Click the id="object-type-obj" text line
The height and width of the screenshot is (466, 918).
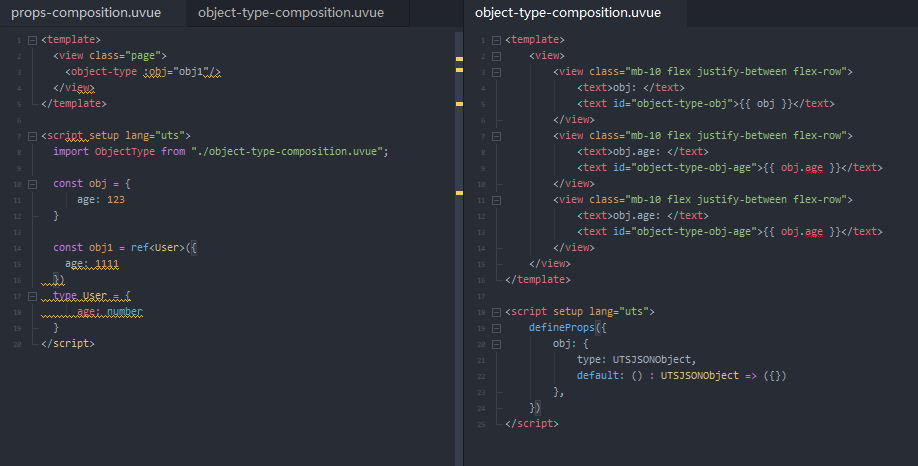(705, 104)
